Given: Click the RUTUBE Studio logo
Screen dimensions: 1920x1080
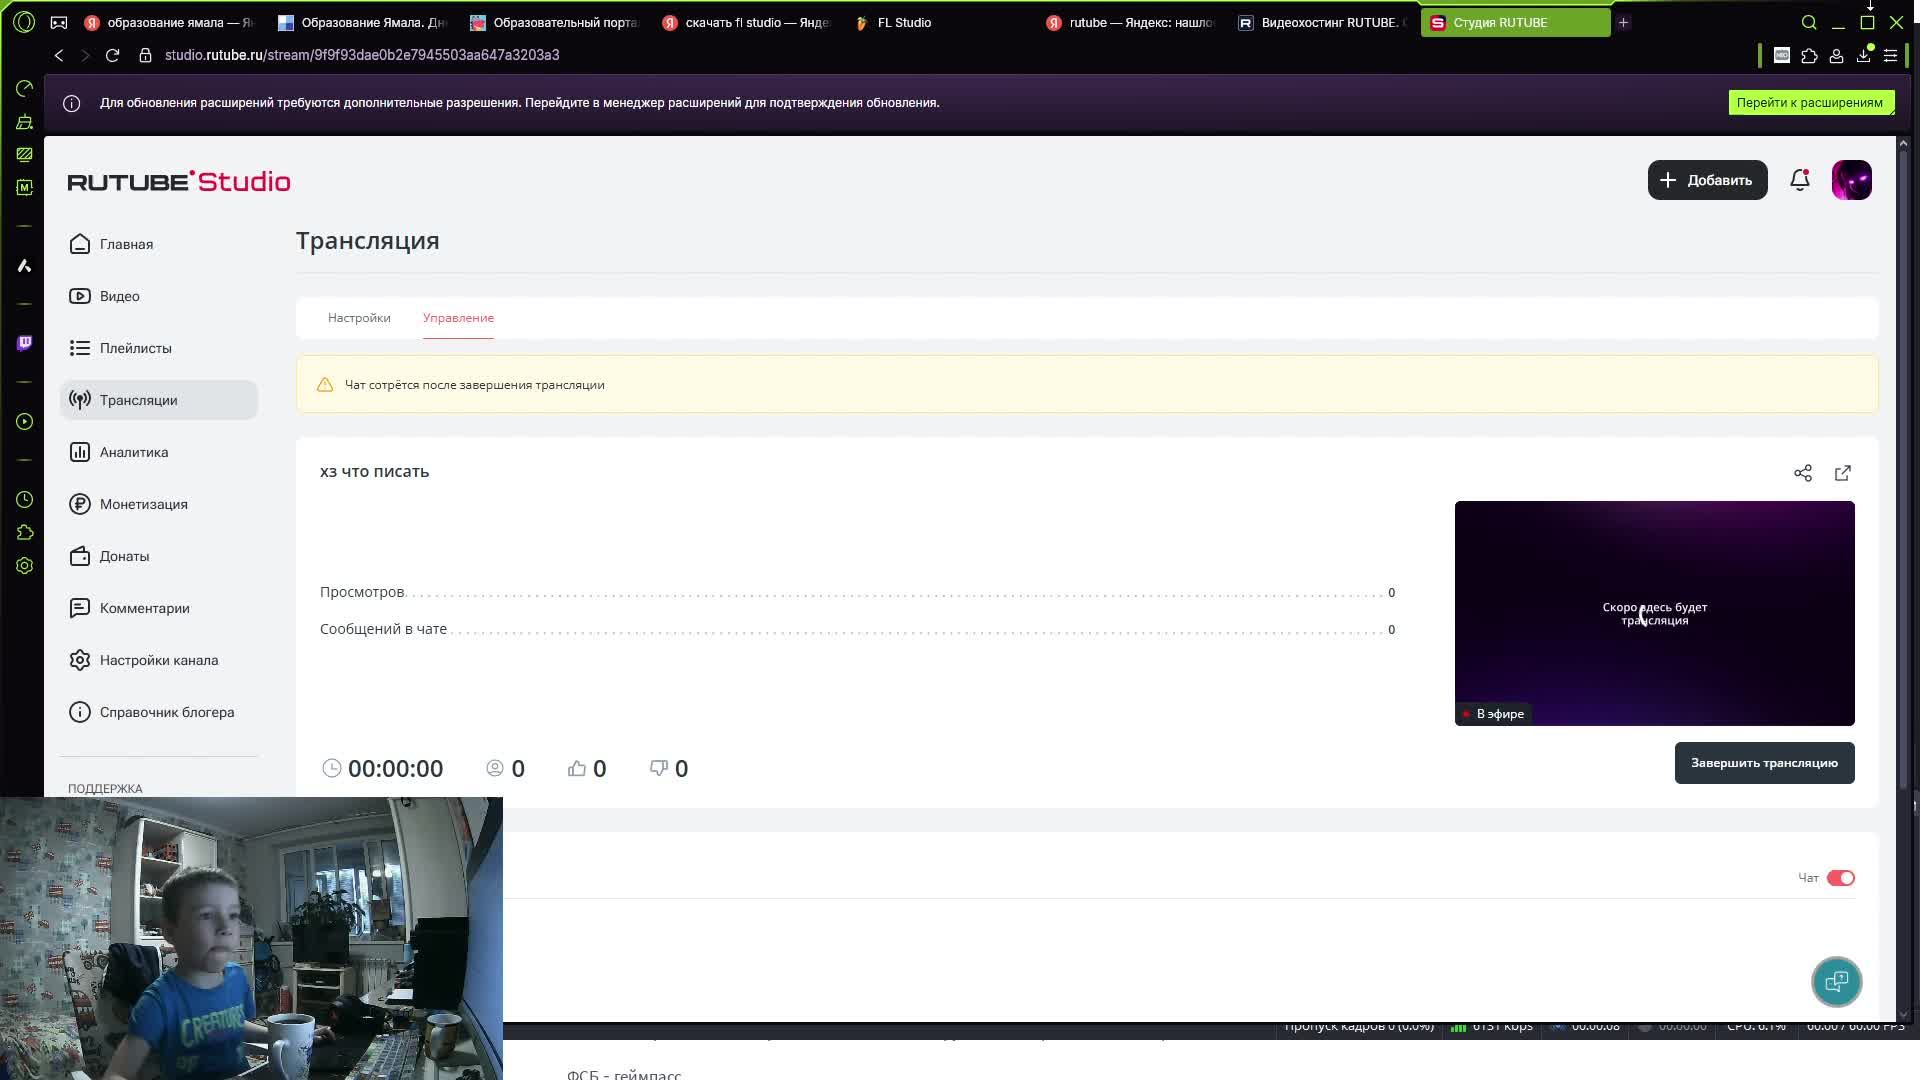Looking at the screenshot, I should (x=179, y=181).
